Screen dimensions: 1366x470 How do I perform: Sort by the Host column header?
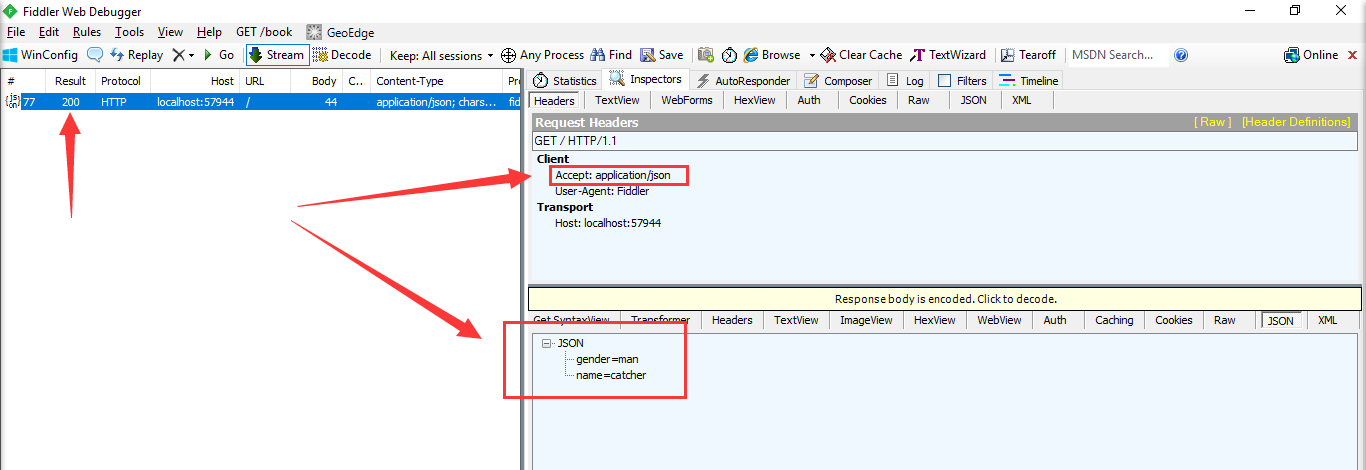(196, 81)
